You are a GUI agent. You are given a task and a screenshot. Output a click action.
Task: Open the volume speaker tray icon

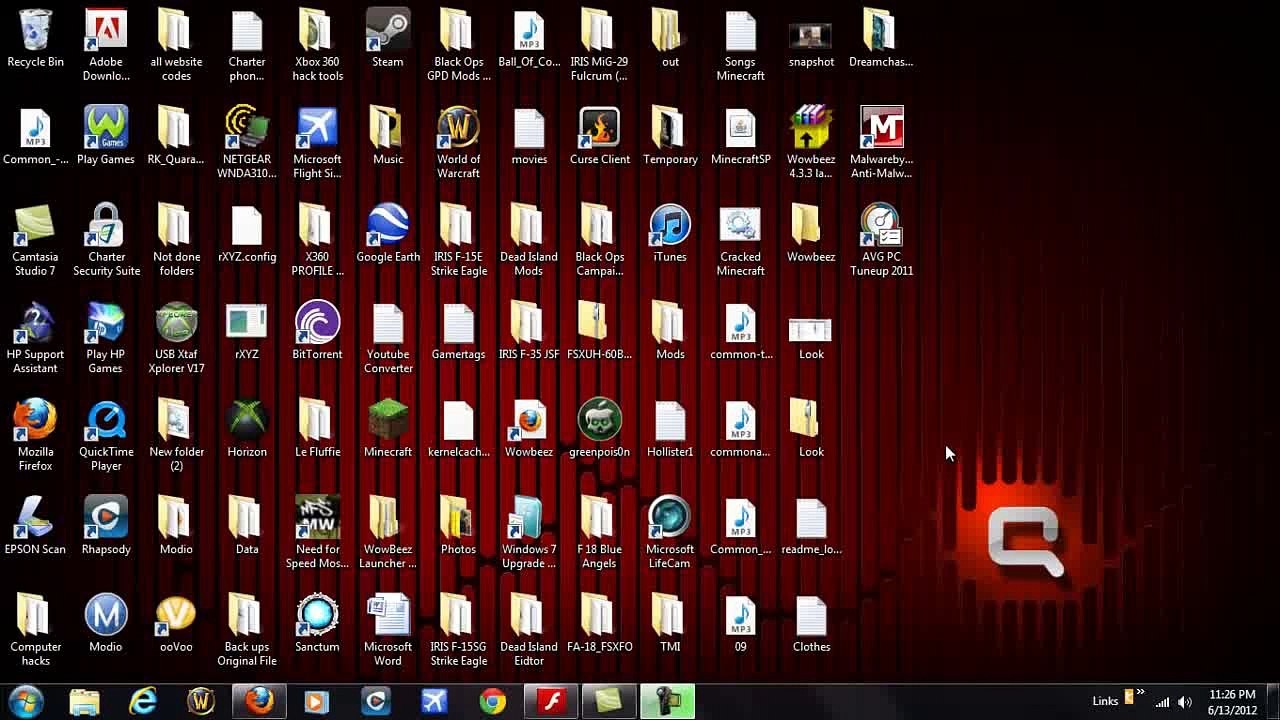pos(1185,702)
